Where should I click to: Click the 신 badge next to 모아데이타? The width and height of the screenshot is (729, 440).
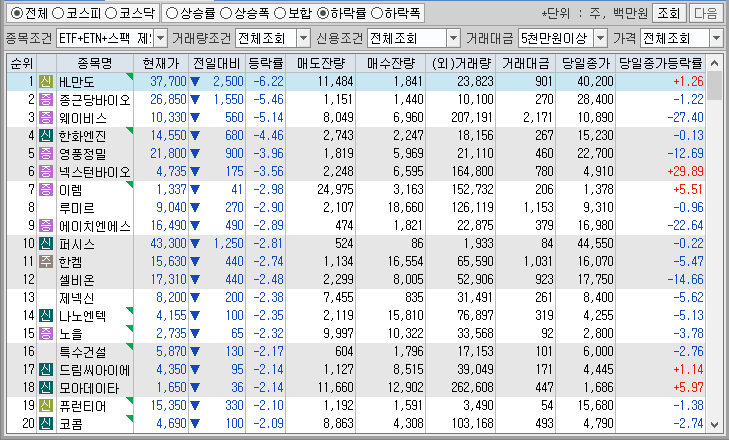[x=46, y=387]
